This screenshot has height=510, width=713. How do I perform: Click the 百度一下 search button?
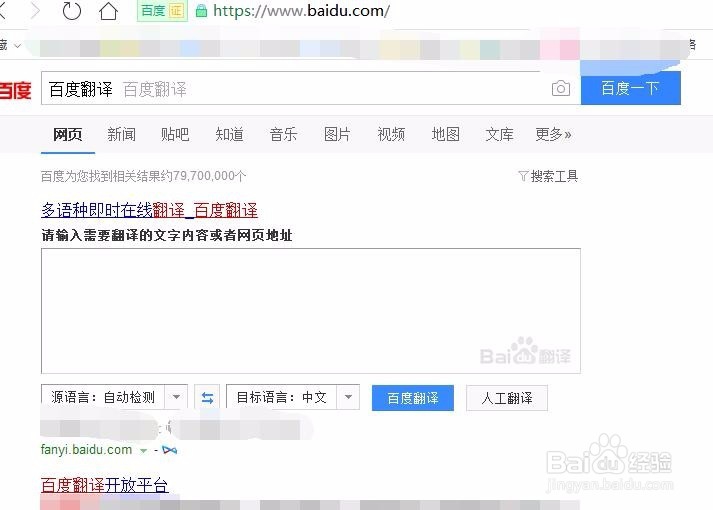(x=630, y=88)
